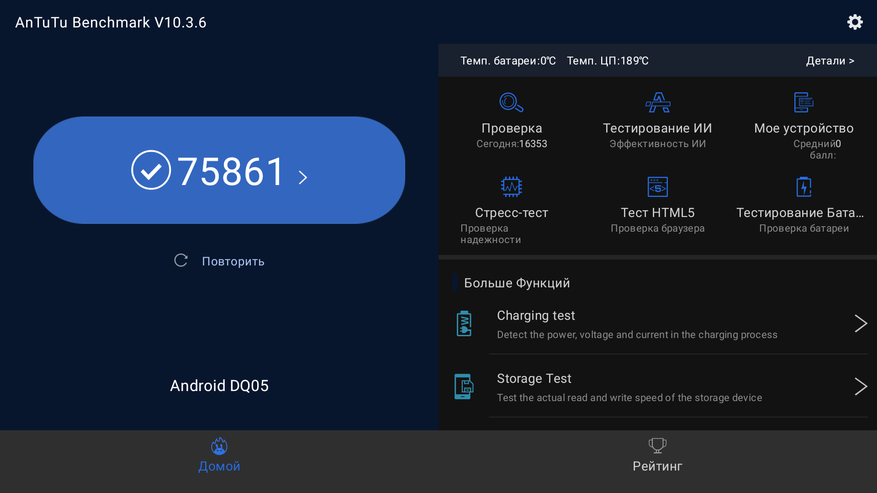Open the 75861 score result button
Screen dimensions: 877x493
click(219, 170)
